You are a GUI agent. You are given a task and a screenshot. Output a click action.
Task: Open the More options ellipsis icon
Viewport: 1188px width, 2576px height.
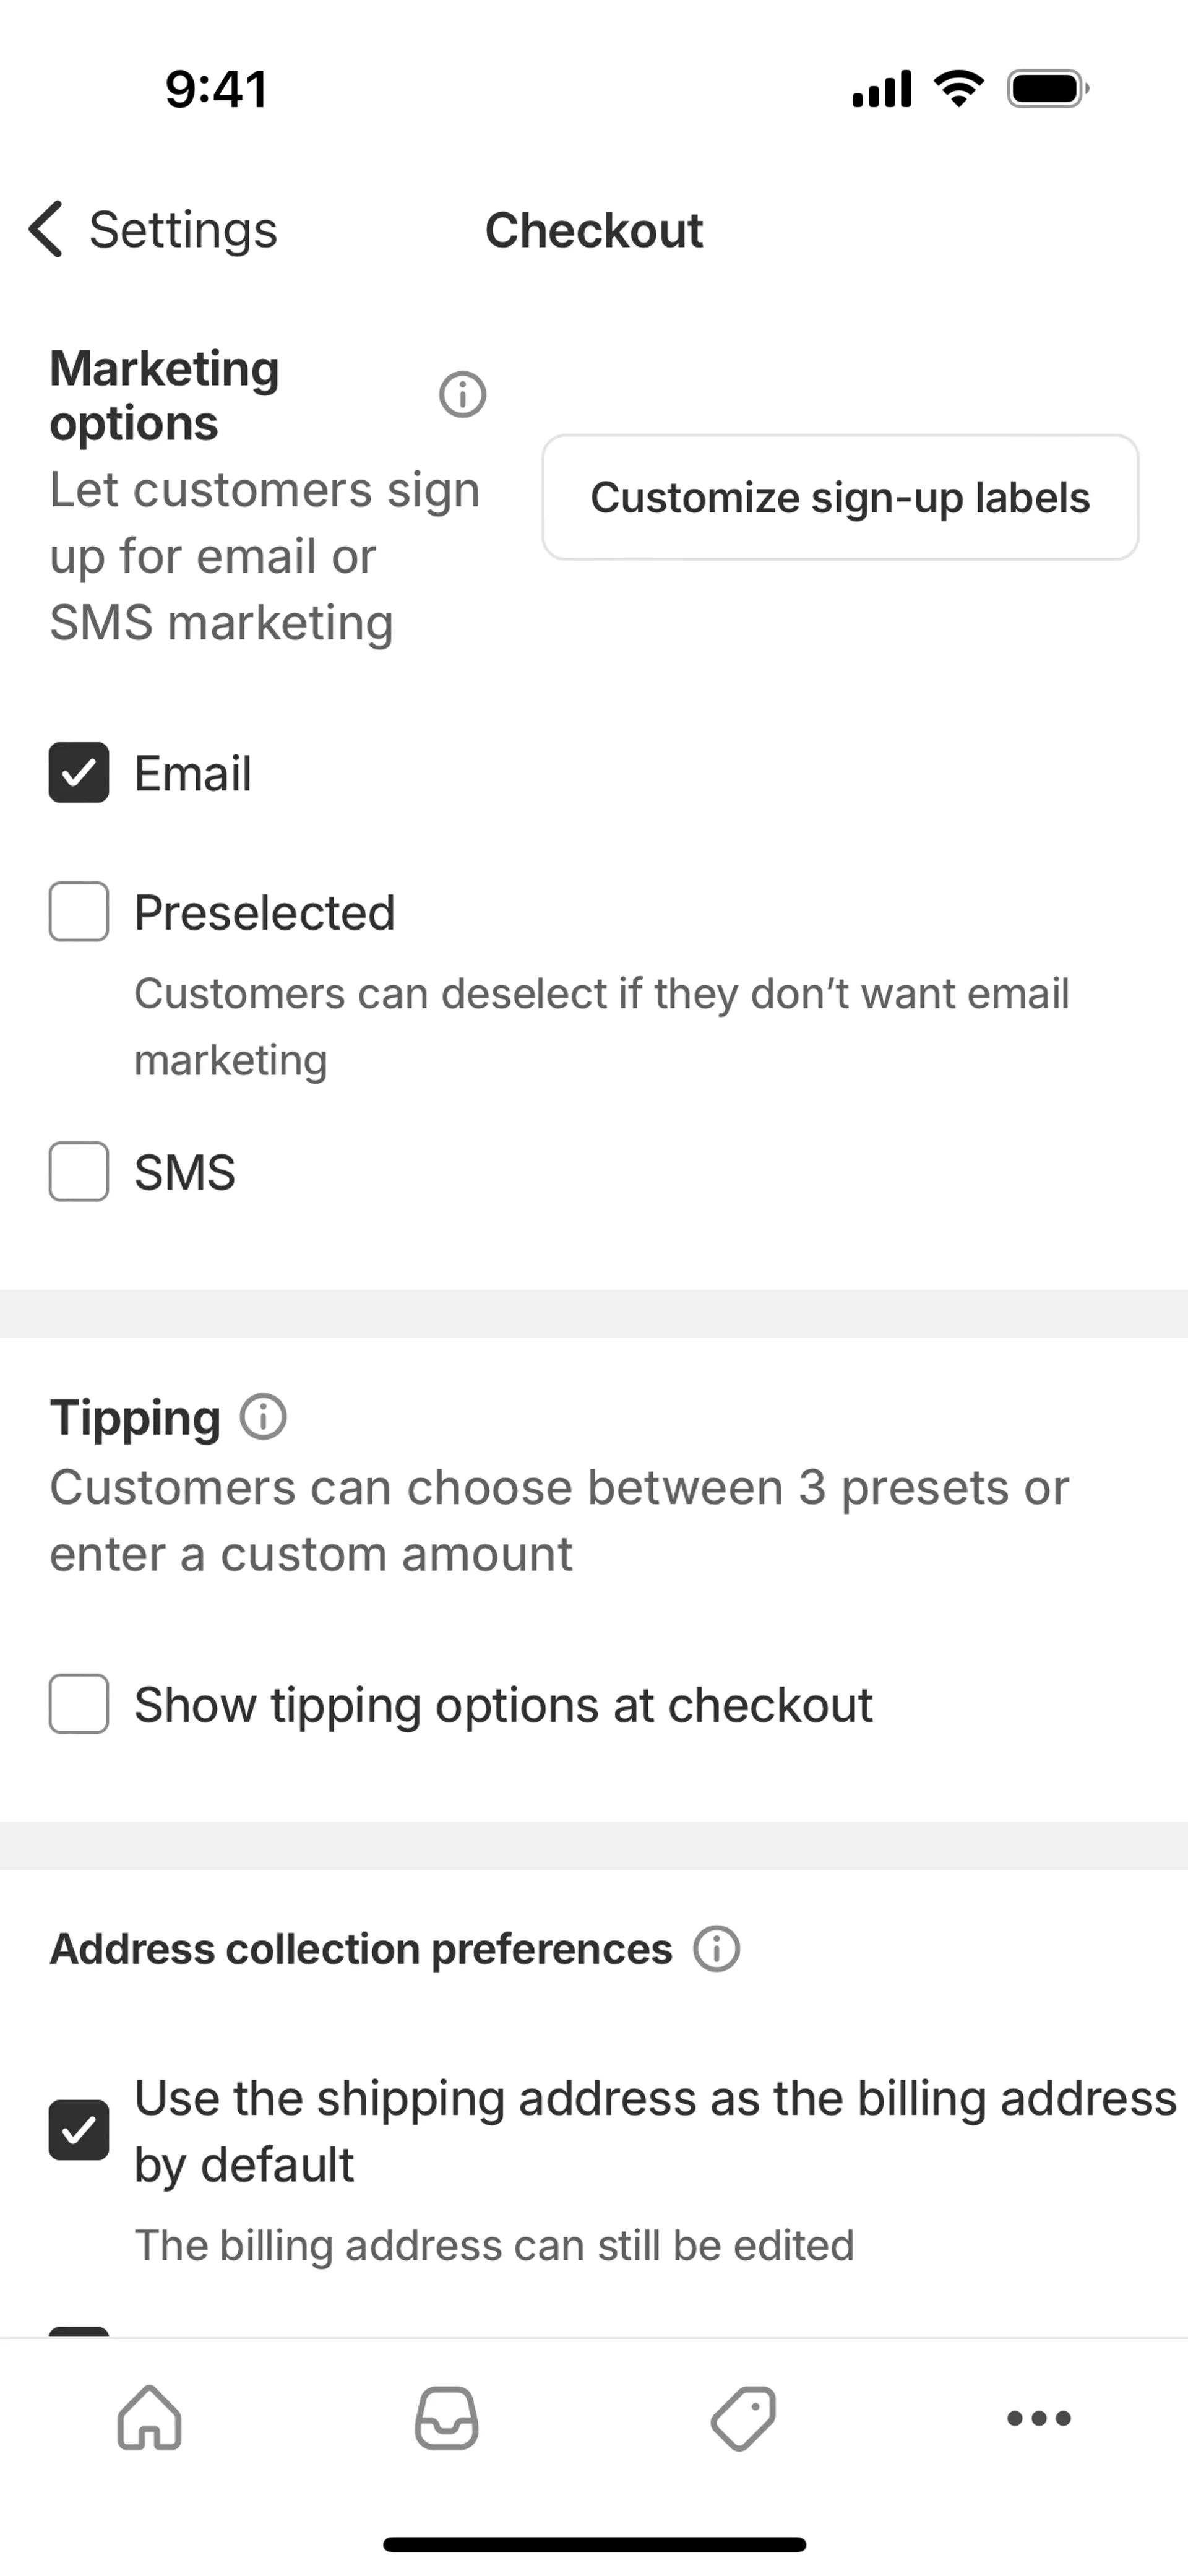point(1039,2418)
